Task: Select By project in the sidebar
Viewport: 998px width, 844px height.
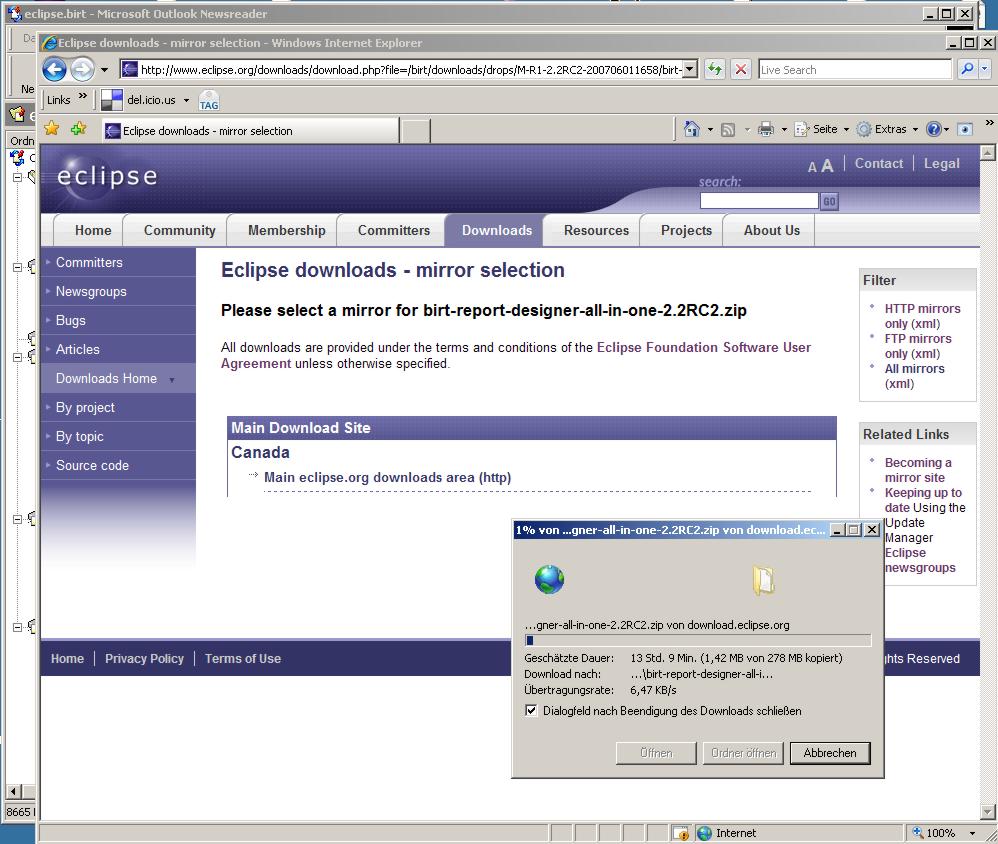Action: (x=85, y=408)
